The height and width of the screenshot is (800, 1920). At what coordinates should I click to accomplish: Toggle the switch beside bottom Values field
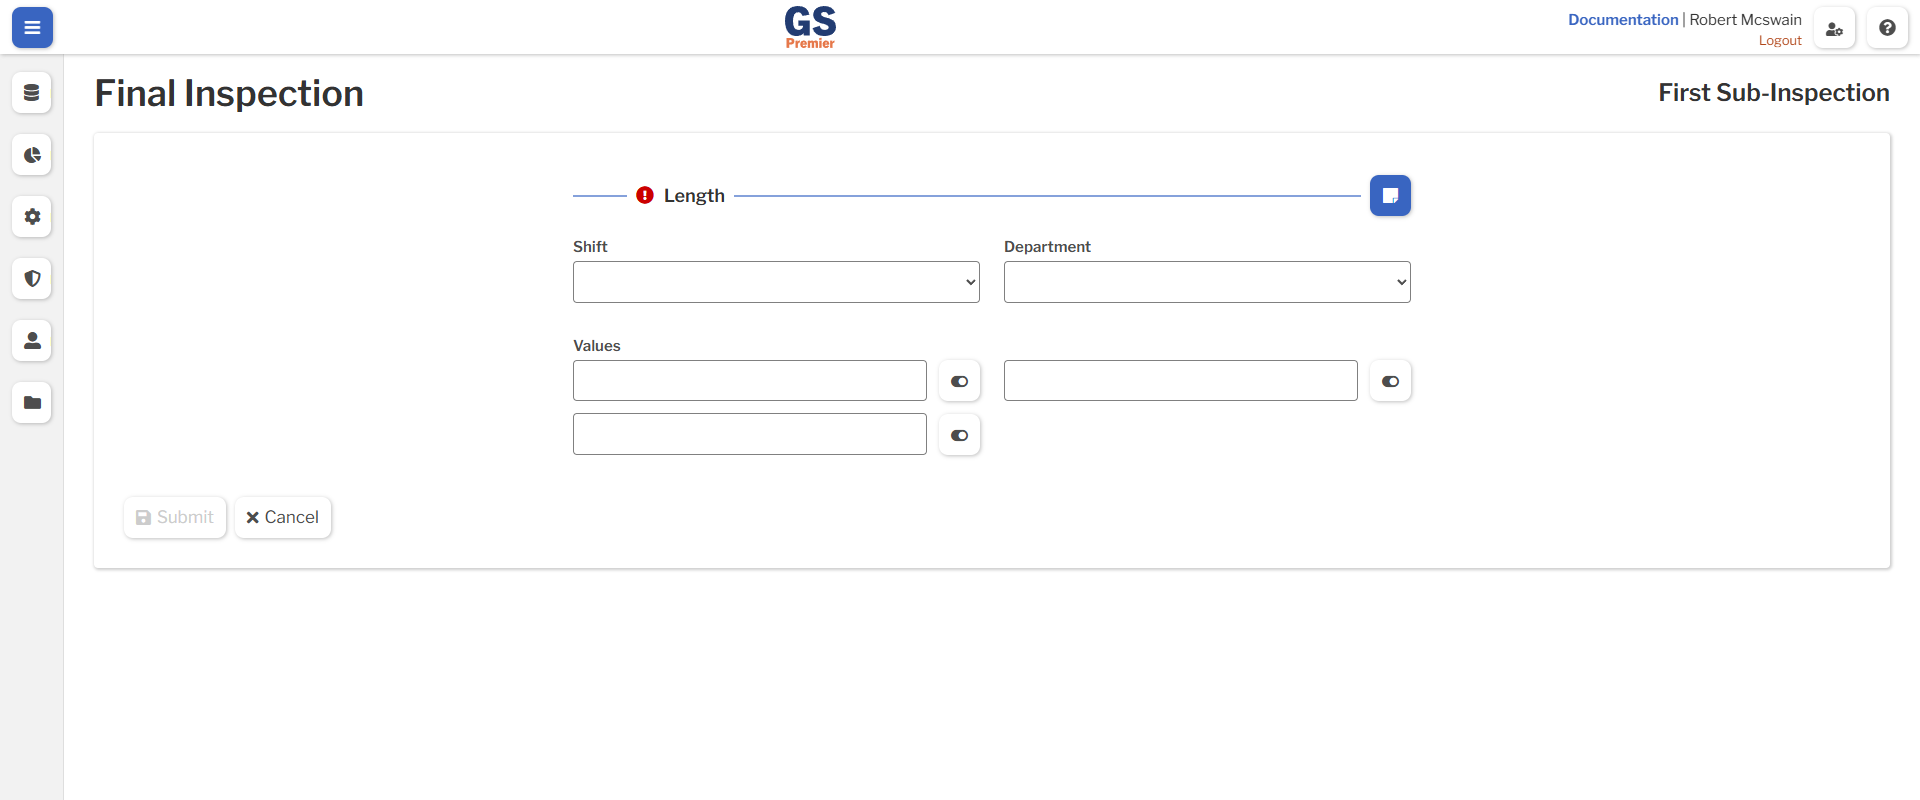point(959,435)
